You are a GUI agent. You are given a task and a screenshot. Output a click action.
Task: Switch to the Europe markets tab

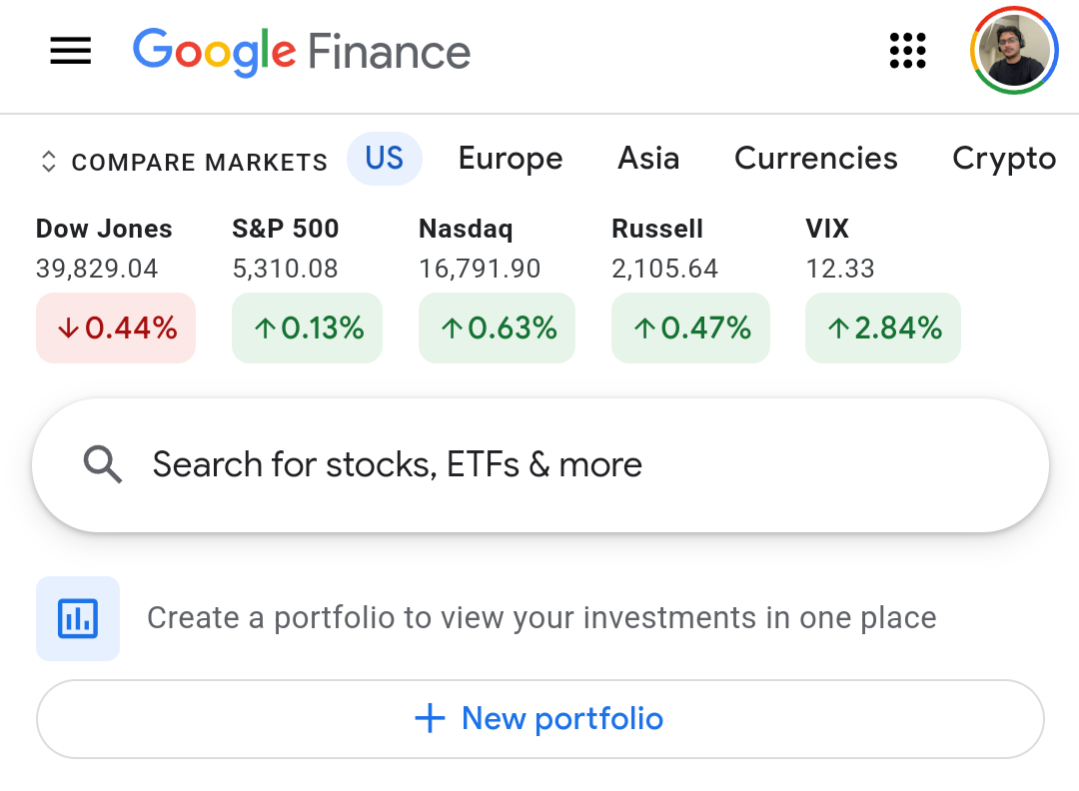click(510, 158)
